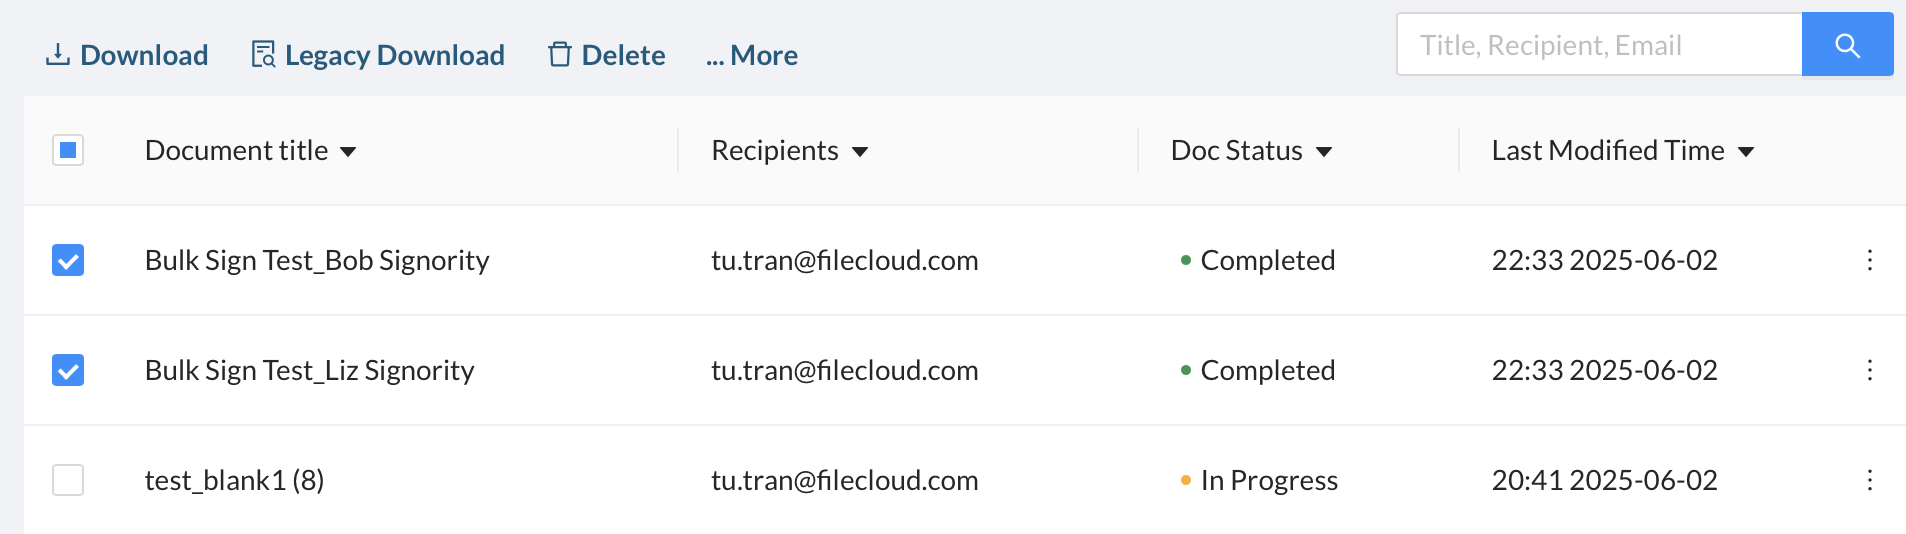
Task: Open the Doc Status filter dropdown
Action: pos(1324,152)
